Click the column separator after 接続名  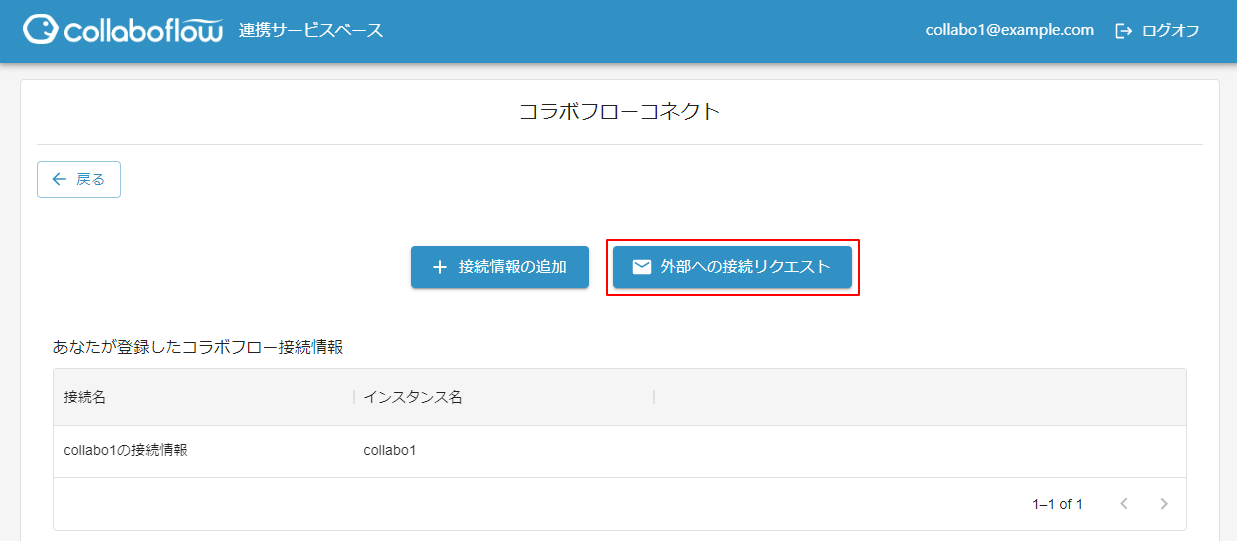tap(354, 397)
